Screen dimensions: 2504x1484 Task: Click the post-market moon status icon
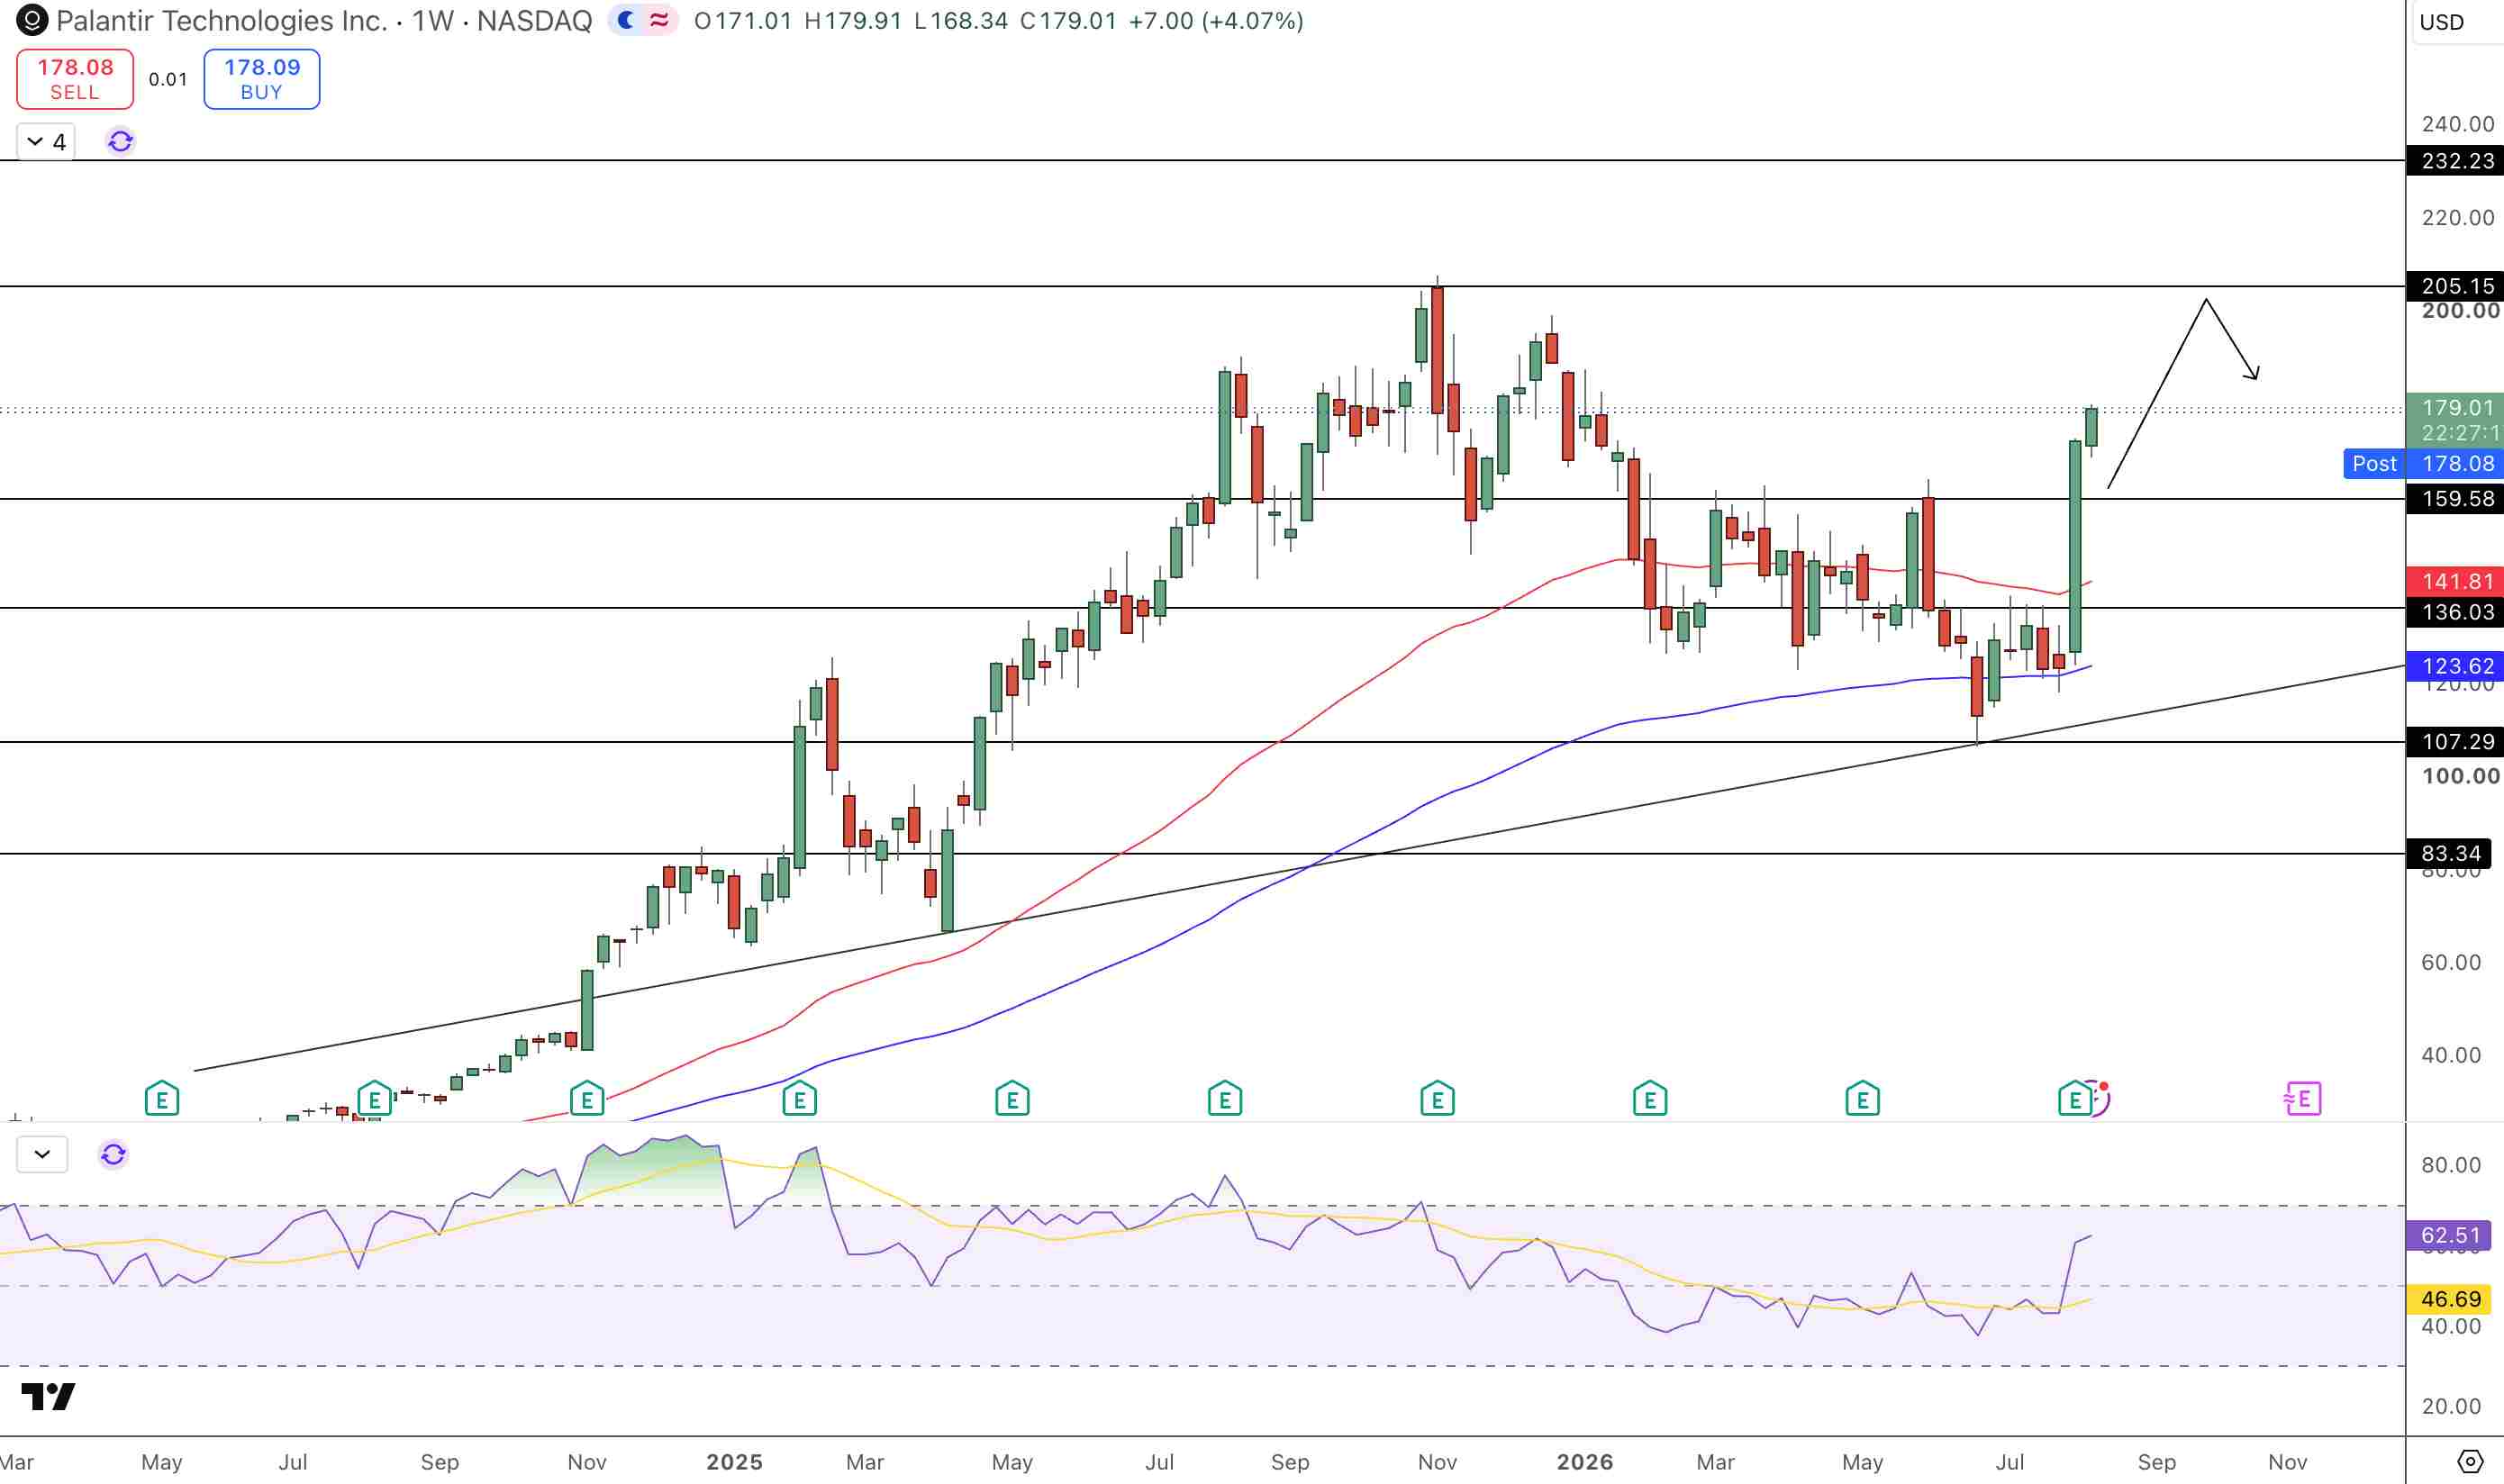626,21
